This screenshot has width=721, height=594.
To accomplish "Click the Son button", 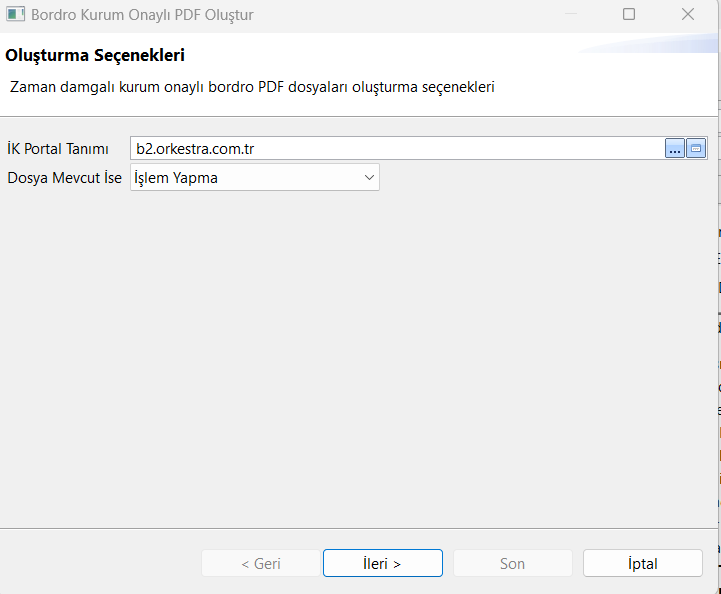I will tap(512, 563).
